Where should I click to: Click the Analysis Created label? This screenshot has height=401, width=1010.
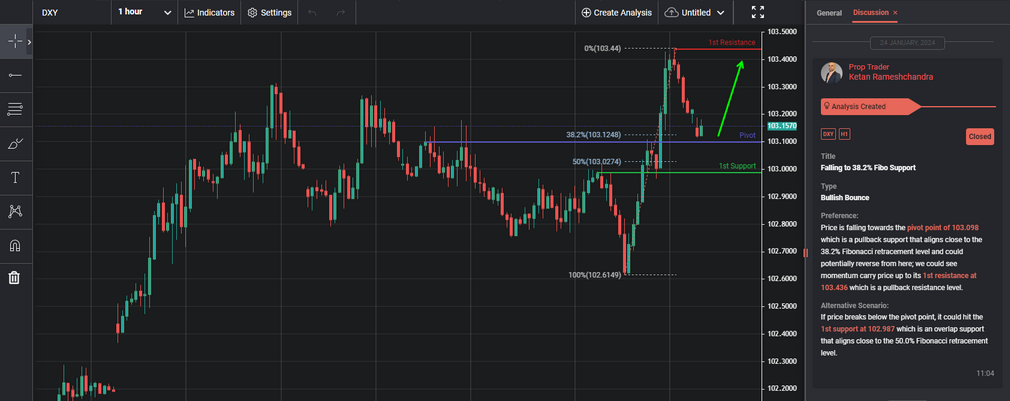[x=859, y=106]
